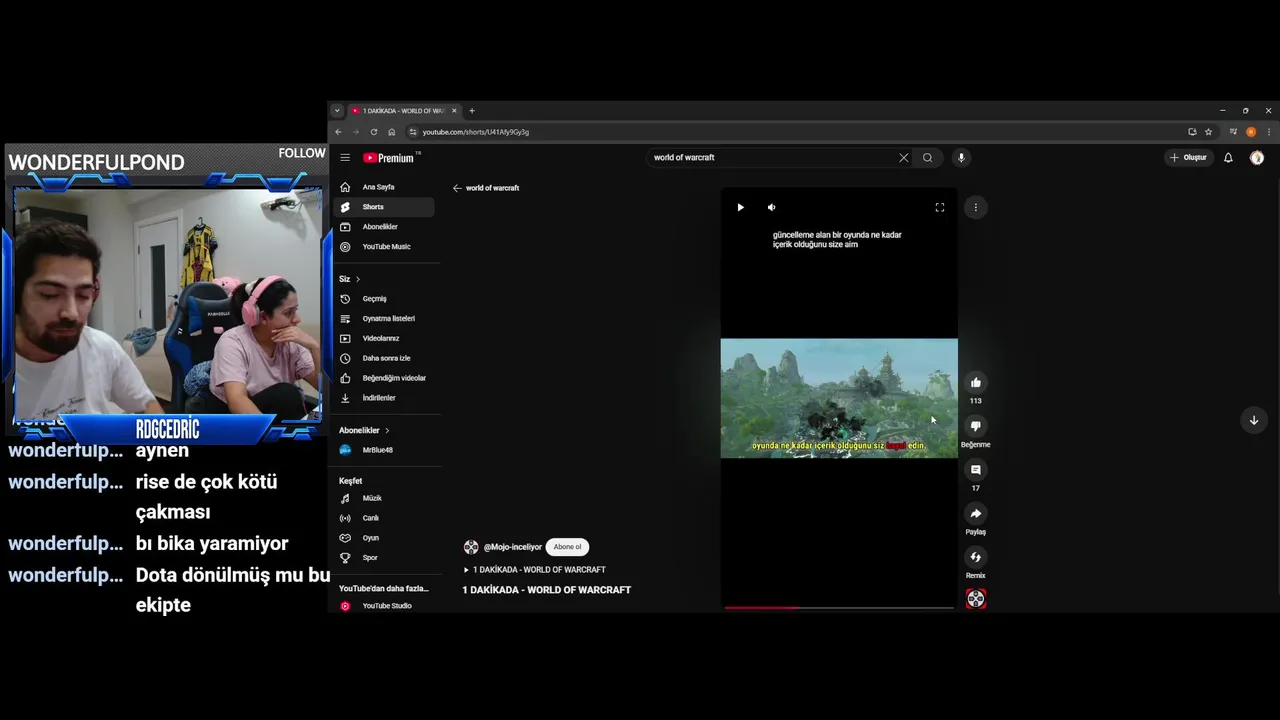1280x720 pixels.
Task: Go to the next Short arrow
Action: click(x=1254, y=420)
